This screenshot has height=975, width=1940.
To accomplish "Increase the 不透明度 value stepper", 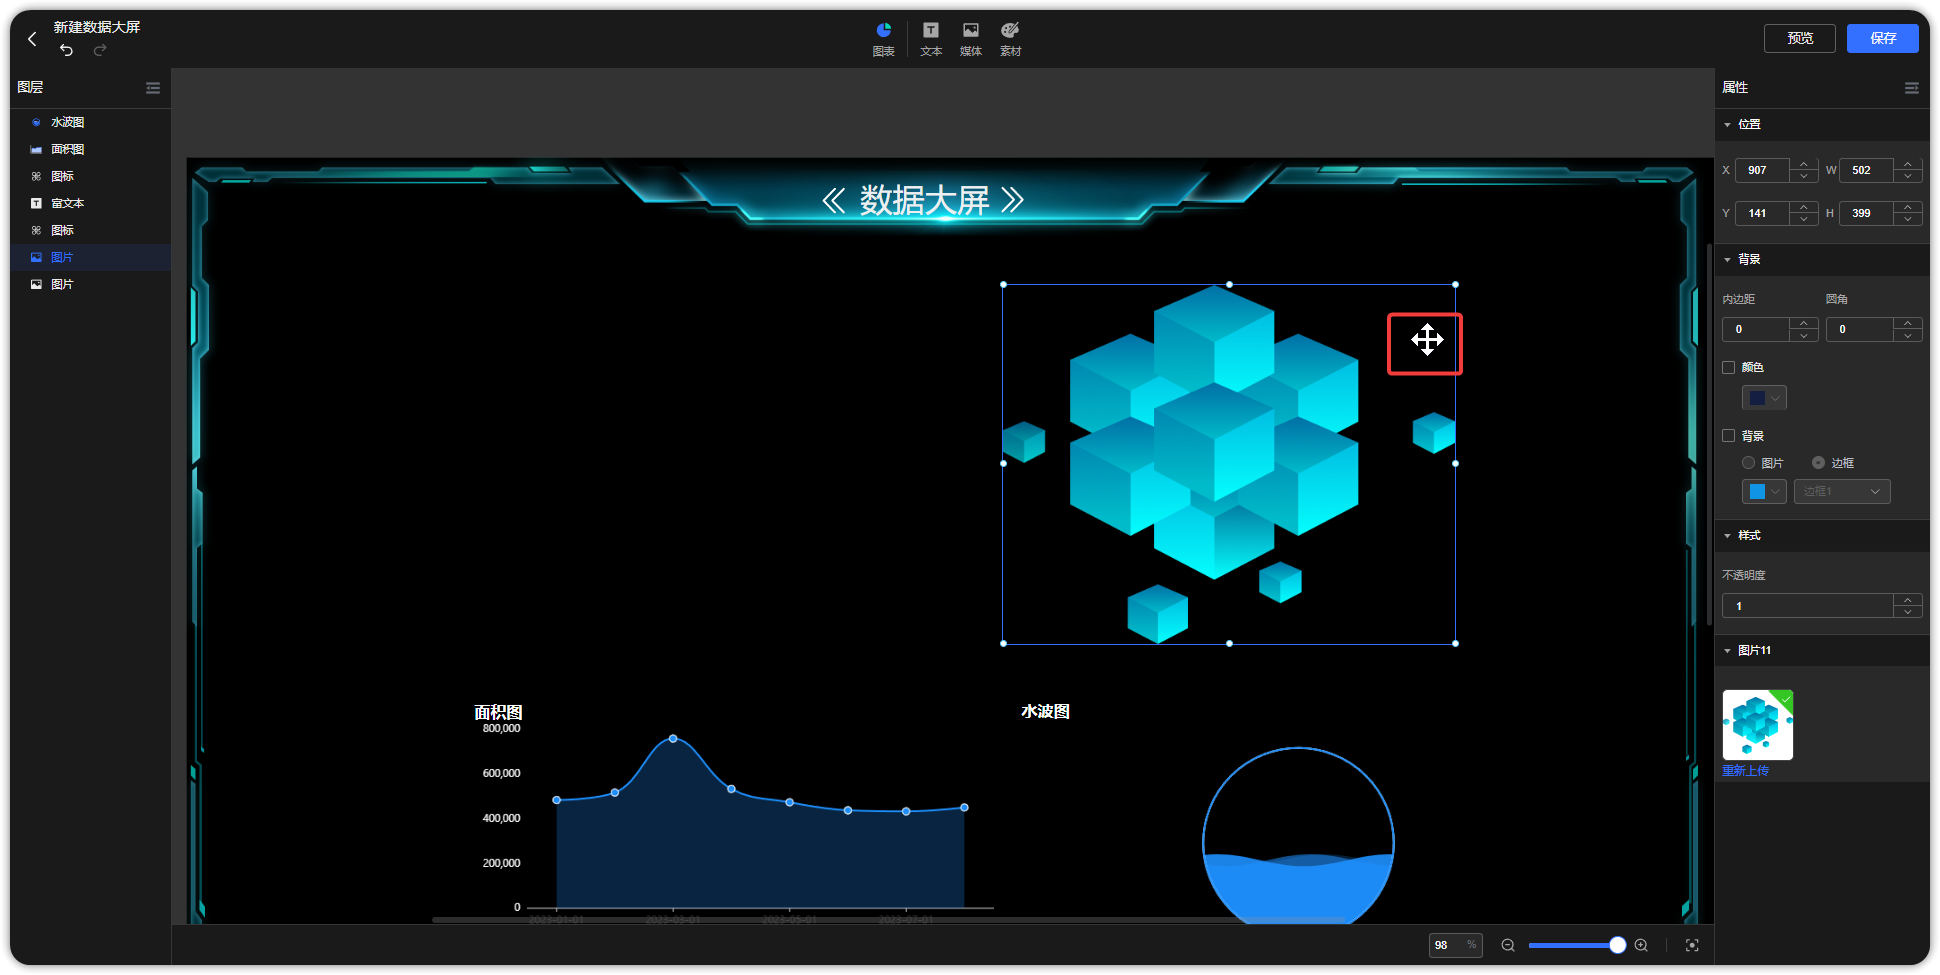I will coord(1908,600).
